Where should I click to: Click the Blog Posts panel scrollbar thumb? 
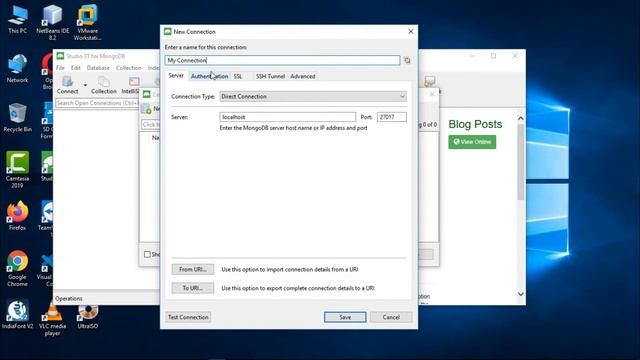pyautogui.click(x=521, y=162)
